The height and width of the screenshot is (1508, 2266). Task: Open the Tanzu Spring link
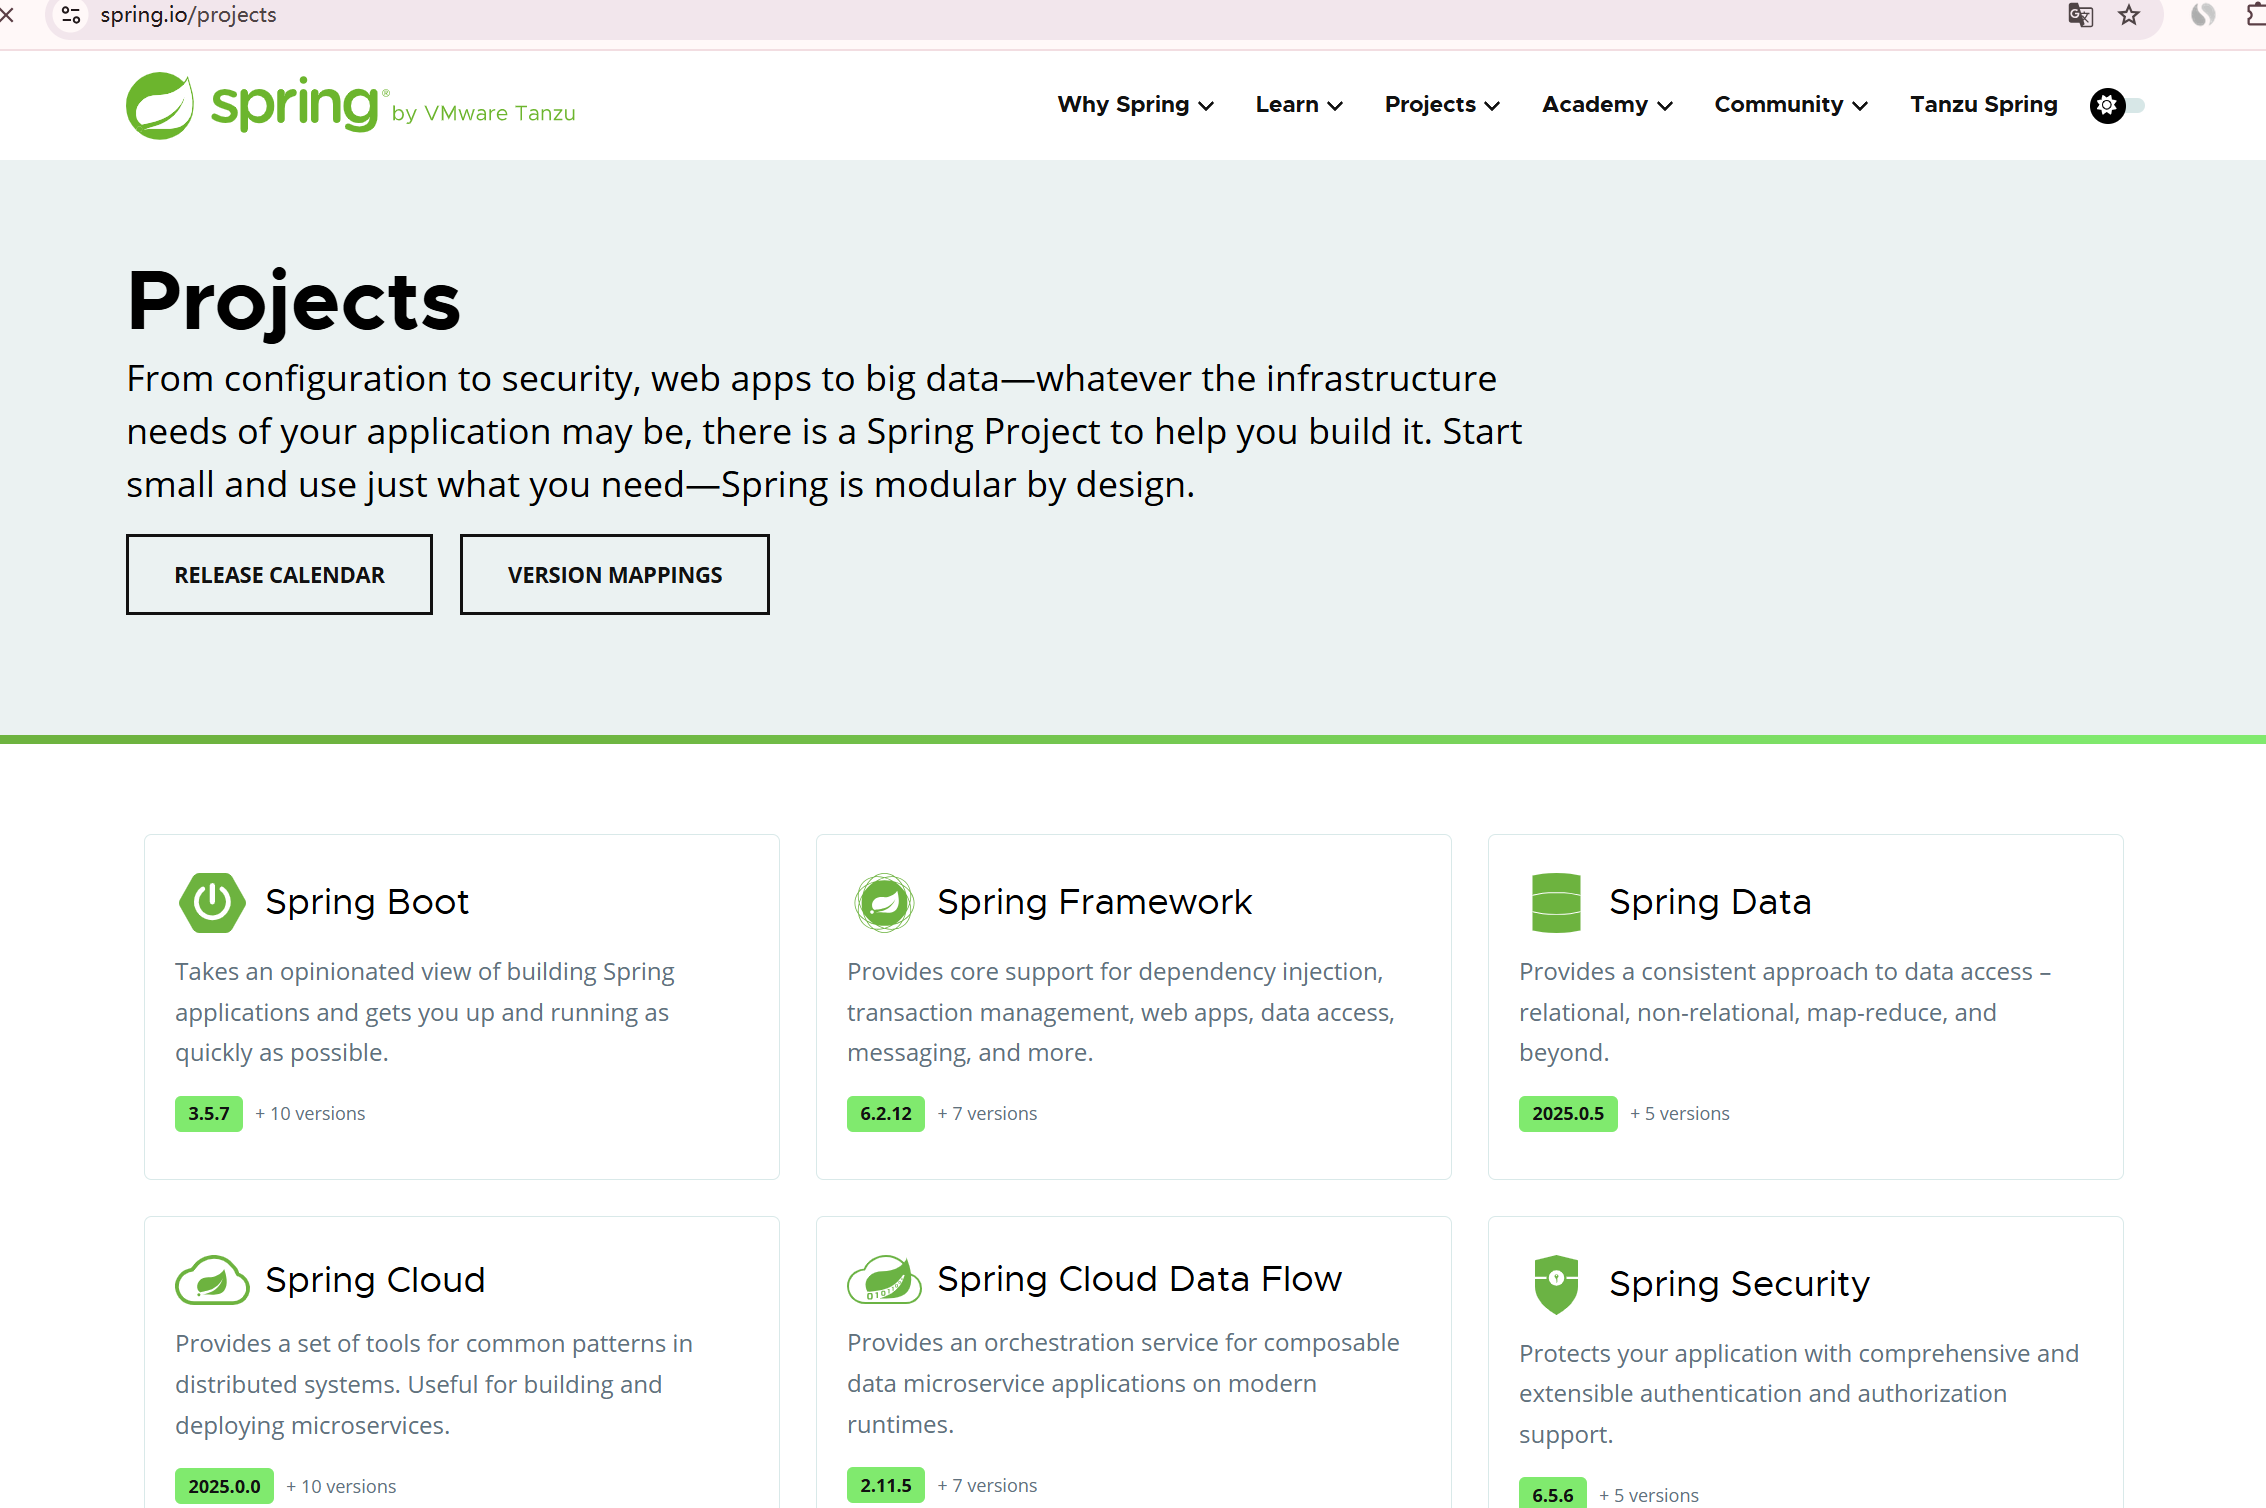coord(1983,105)
